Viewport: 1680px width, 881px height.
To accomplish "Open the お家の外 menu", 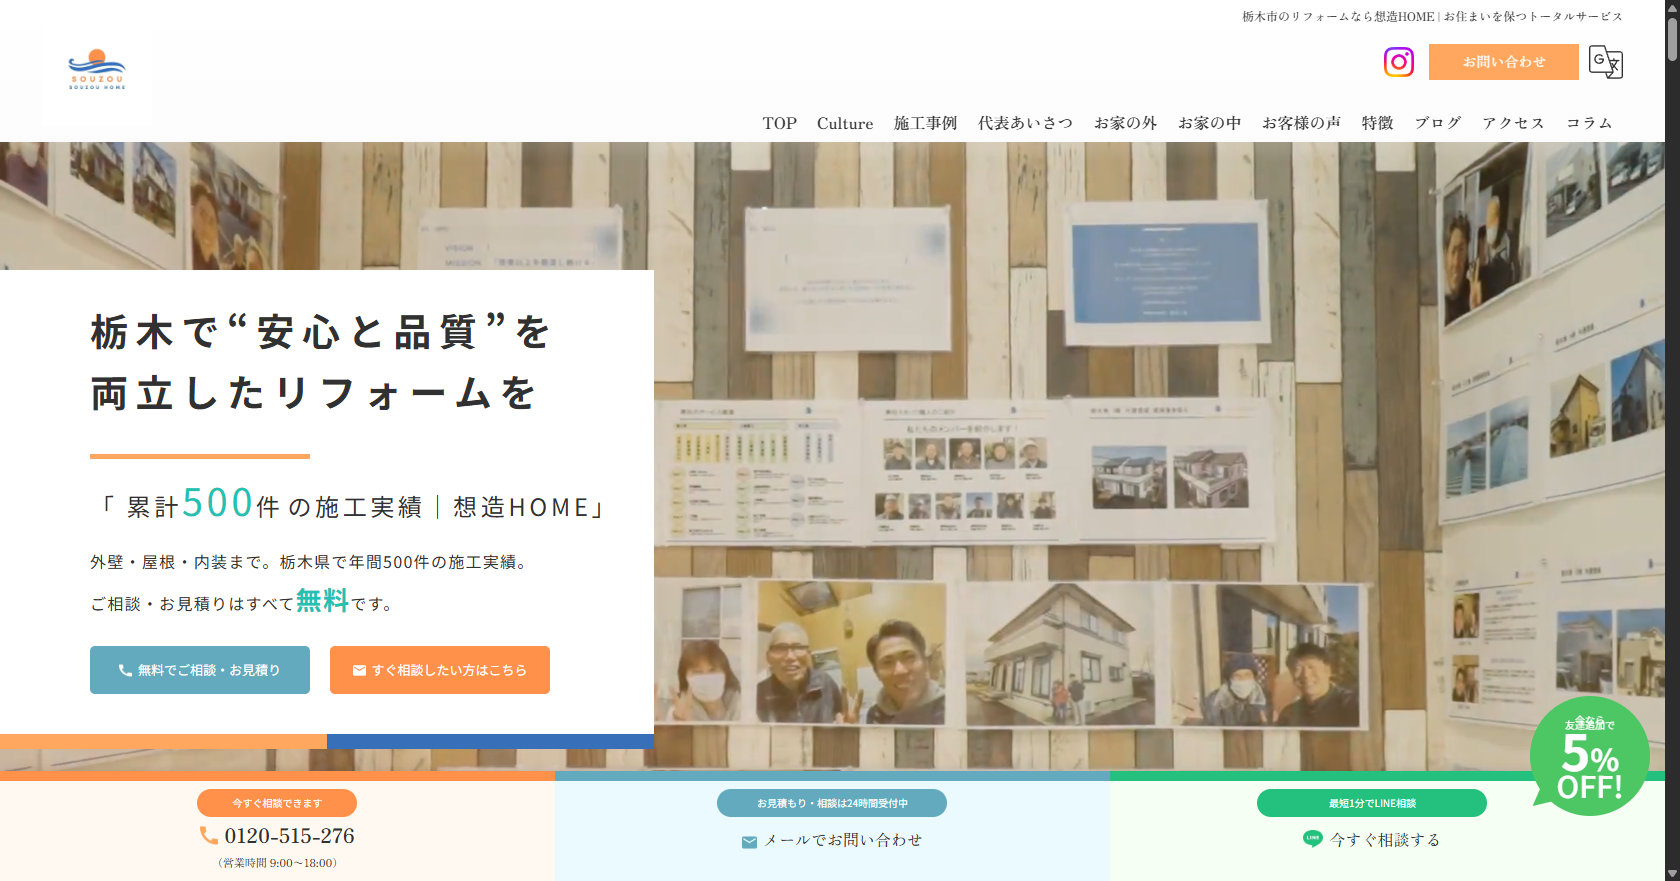I will (x=1125, y=123).
